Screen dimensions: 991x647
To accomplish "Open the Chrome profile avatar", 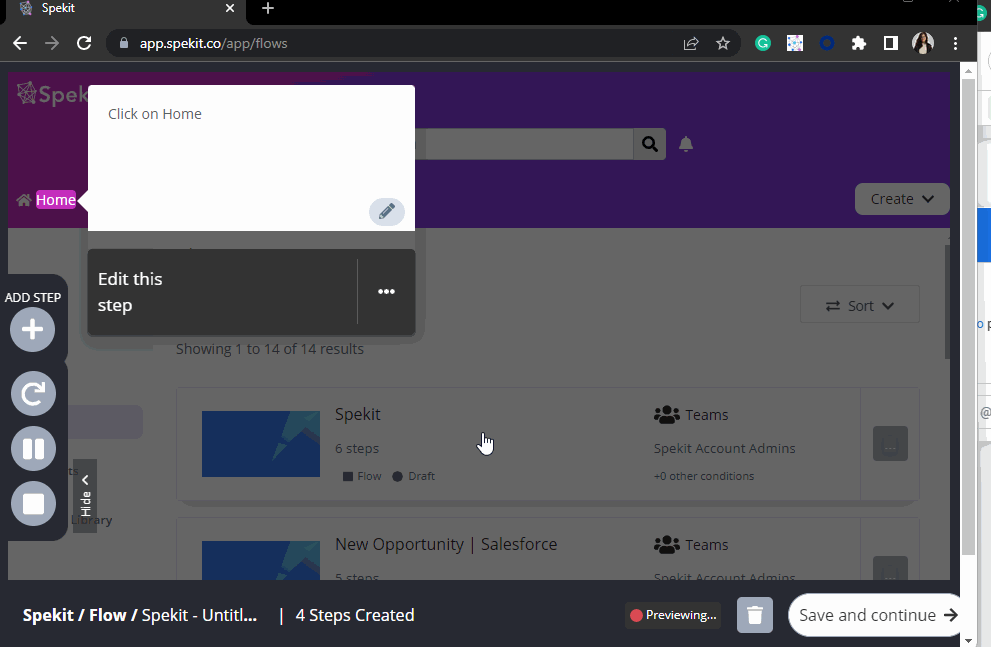I will click(923, 43).
